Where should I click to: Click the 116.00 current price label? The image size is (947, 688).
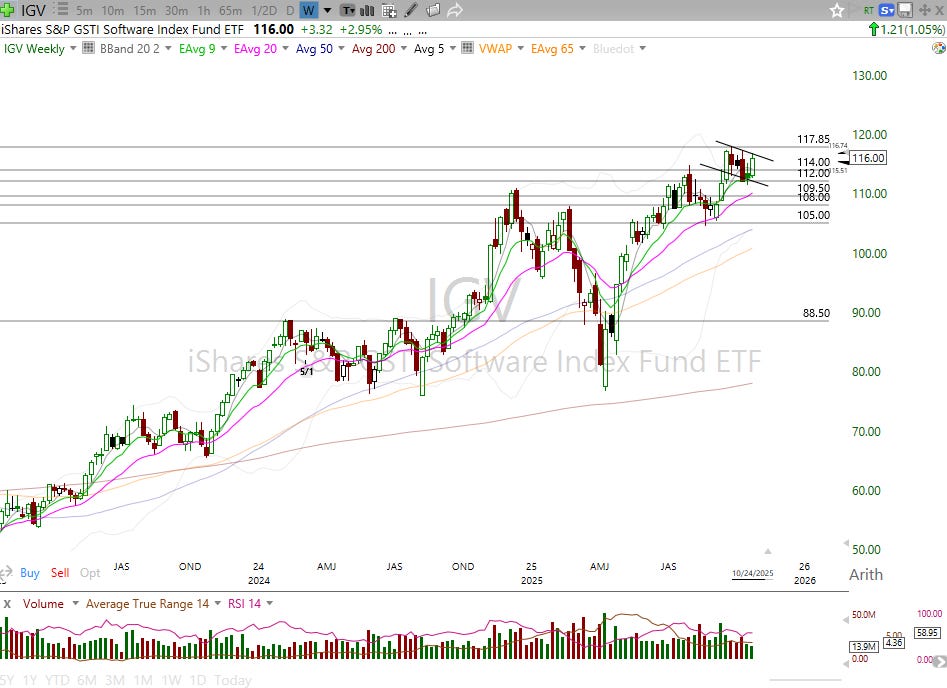[x=868, y=158]
